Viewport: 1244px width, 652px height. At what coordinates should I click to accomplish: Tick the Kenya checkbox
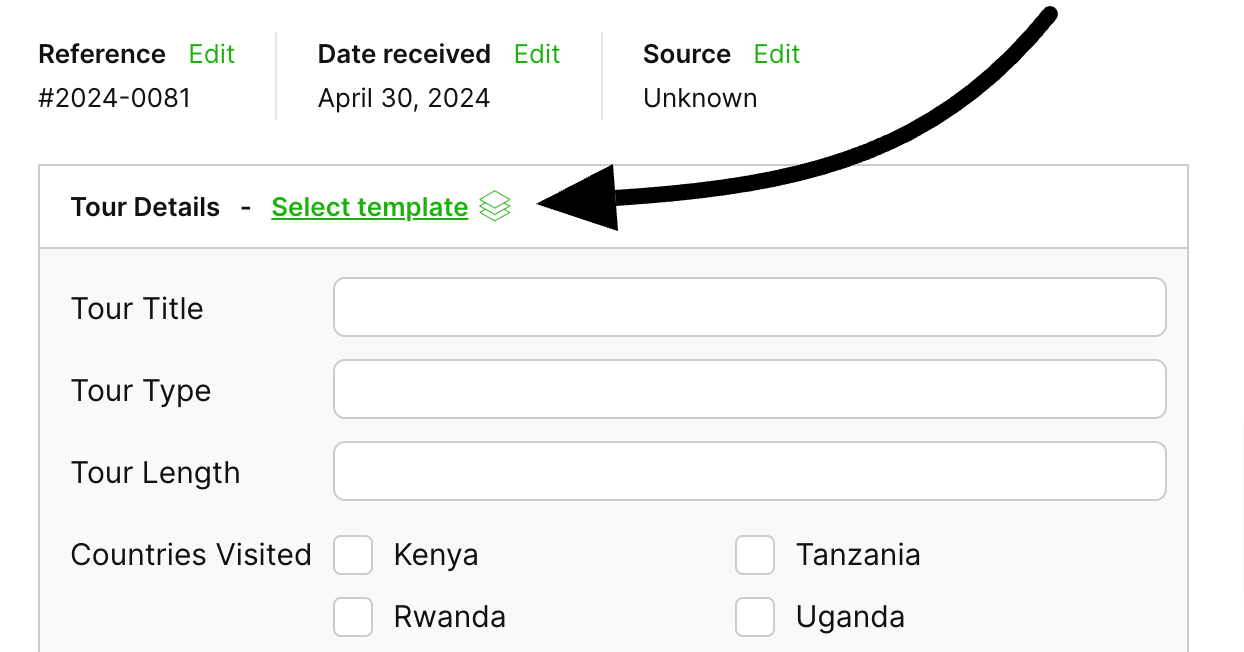[353, 555]
